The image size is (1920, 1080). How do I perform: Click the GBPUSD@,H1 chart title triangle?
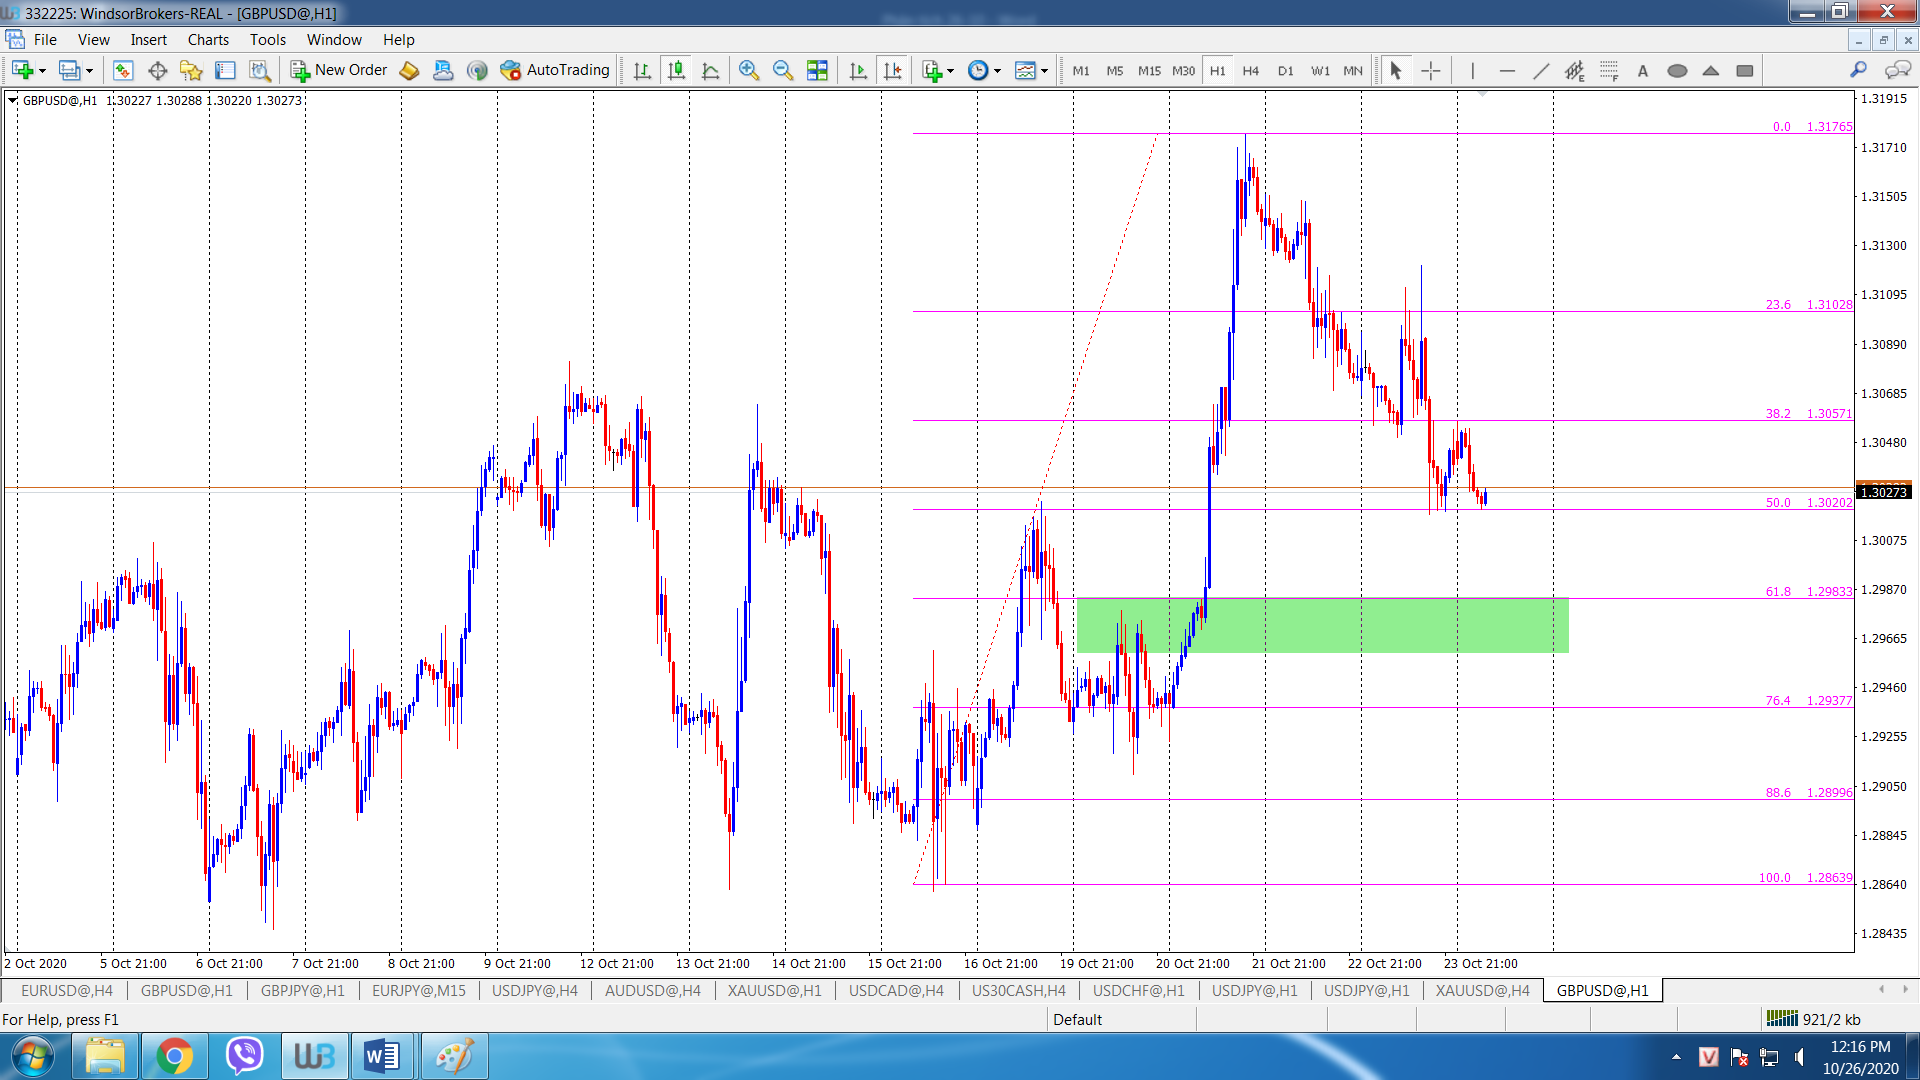[x=12, y=100]
